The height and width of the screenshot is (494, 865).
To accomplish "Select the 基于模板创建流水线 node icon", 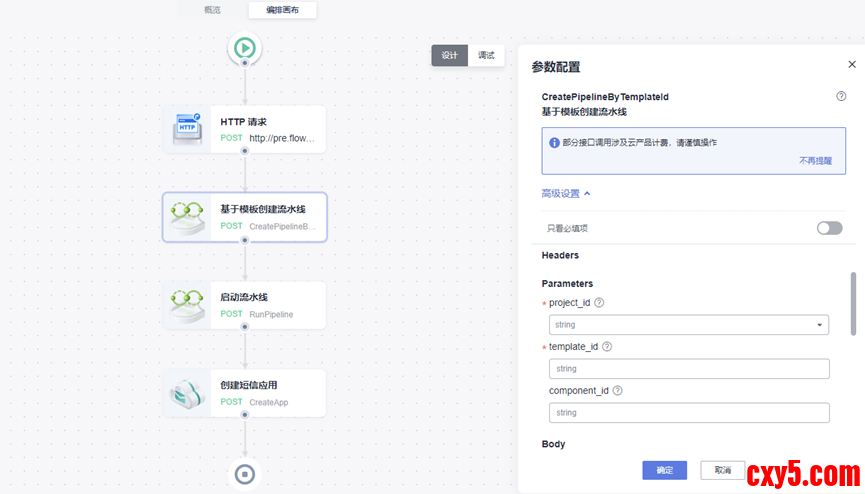I will [188, 217].
